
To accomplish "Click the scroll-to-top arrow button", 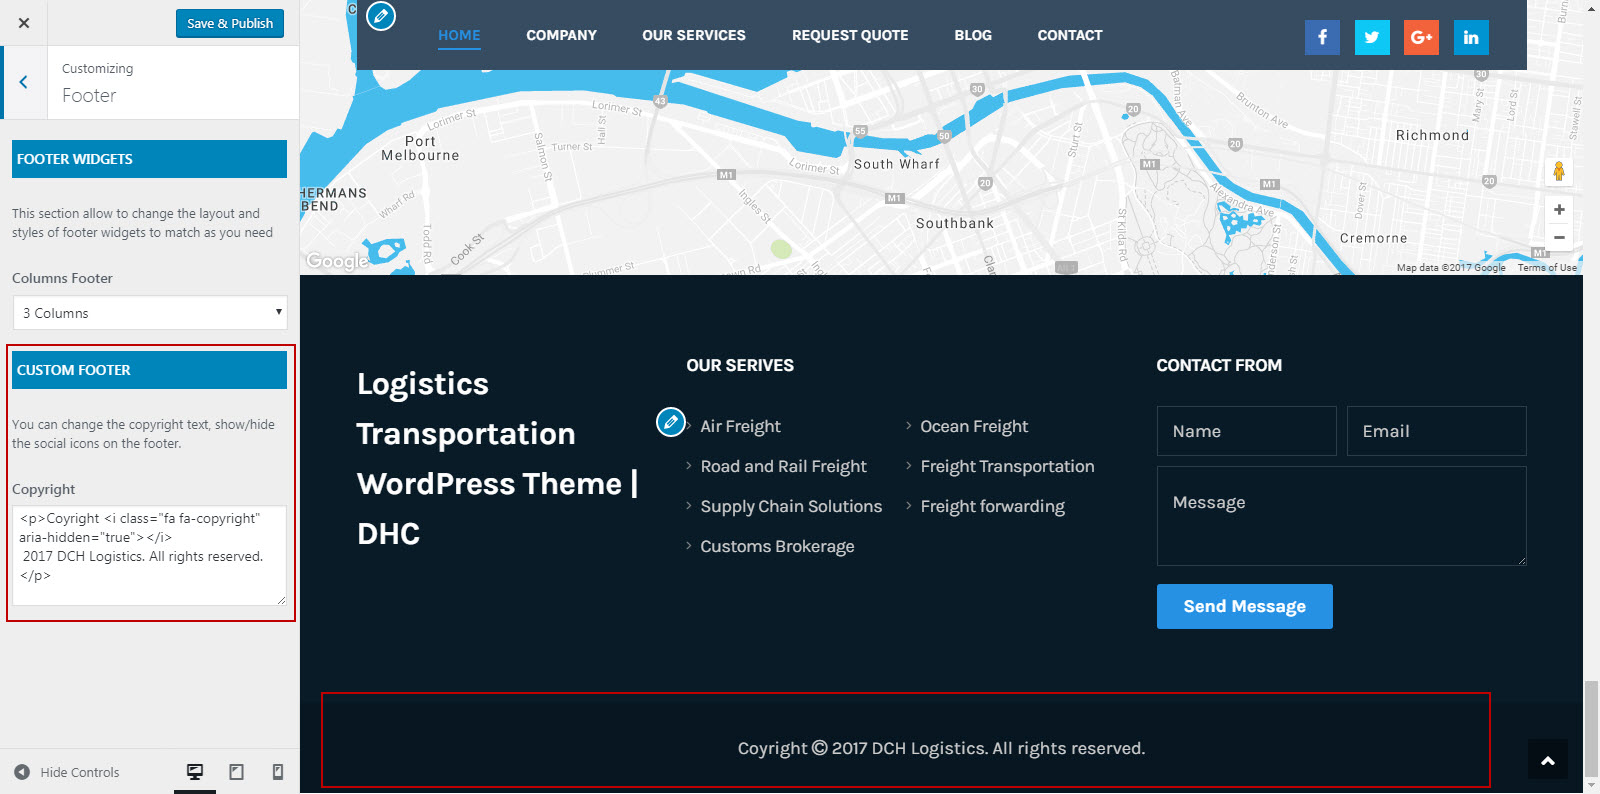I will coord(1547,760).
